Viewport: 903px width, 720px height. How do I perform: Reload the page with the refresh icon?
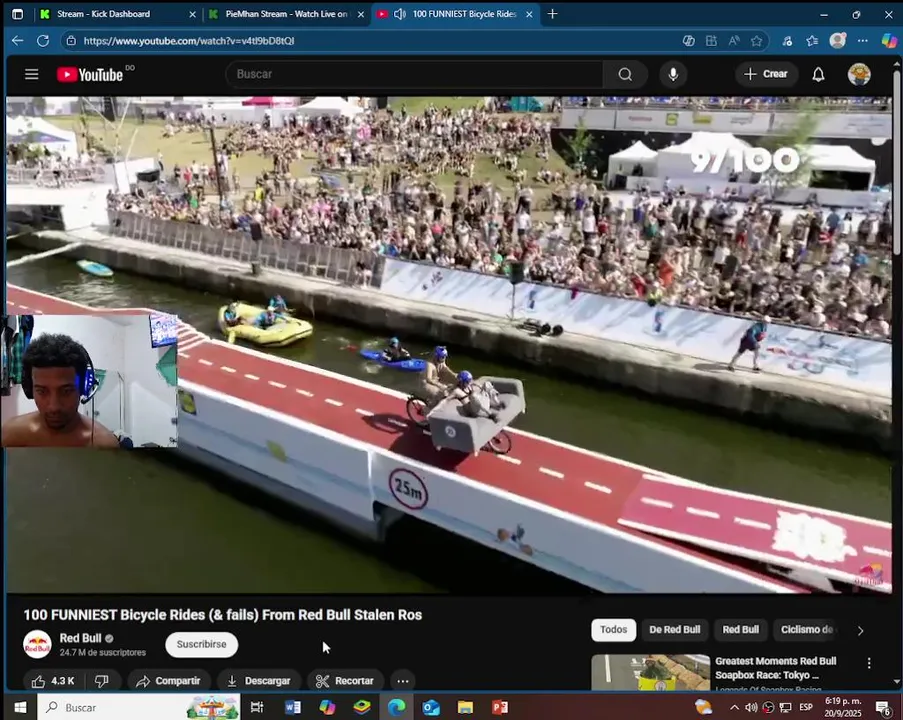pyautogui.click(x=43, y=41)
